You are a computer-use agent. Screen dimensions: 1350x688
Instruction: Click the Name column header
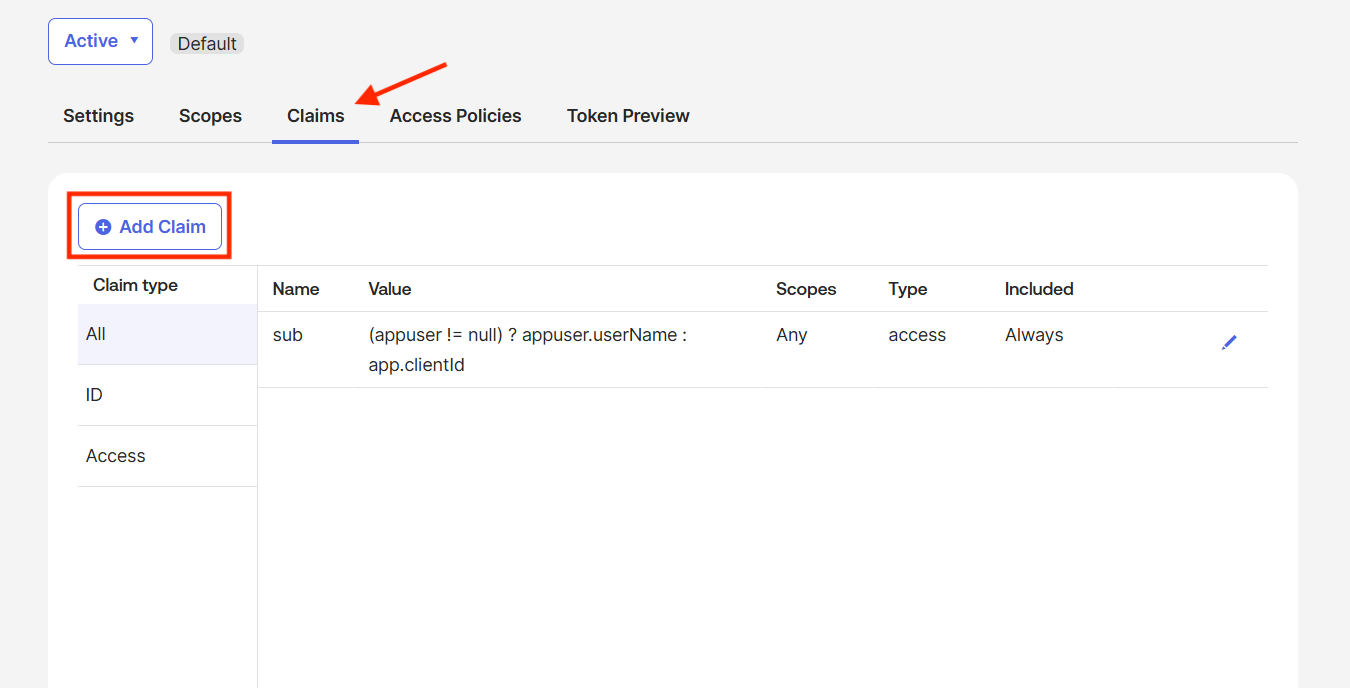click(296, 289)
